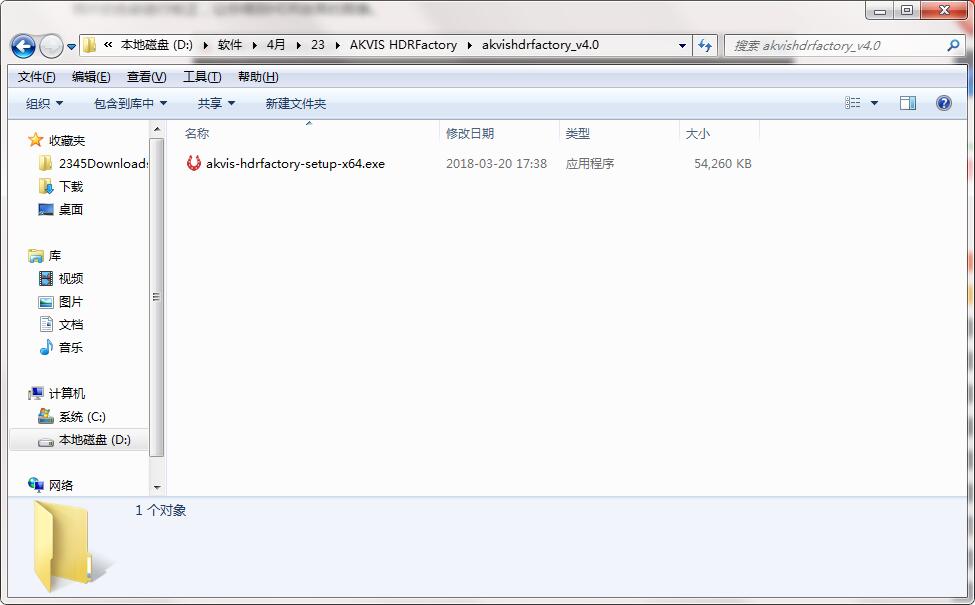Viewport: 975px width, 605px height.
Task: Open 系统 (C:) drive
Action: pos(82,417)
